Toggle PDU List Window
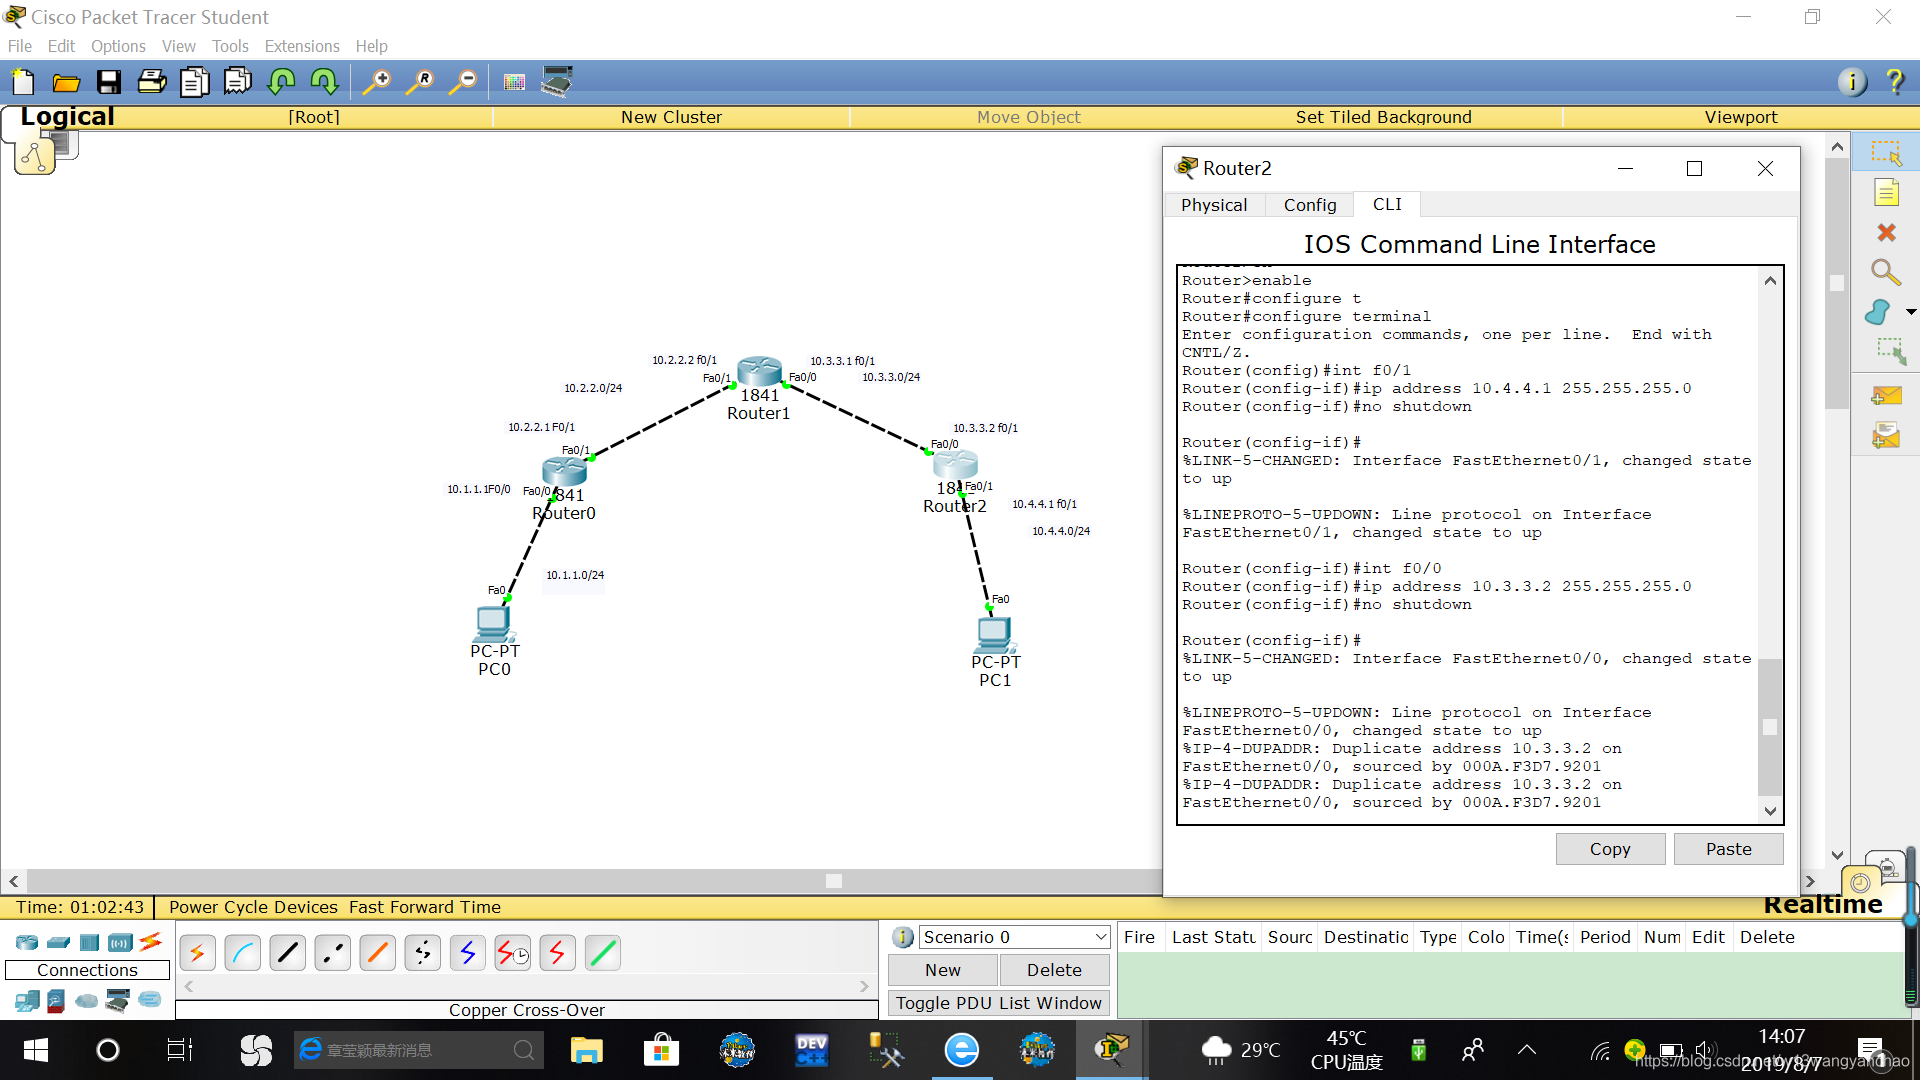This screenshot has width=1920, height=1080. coord(998,1003)
